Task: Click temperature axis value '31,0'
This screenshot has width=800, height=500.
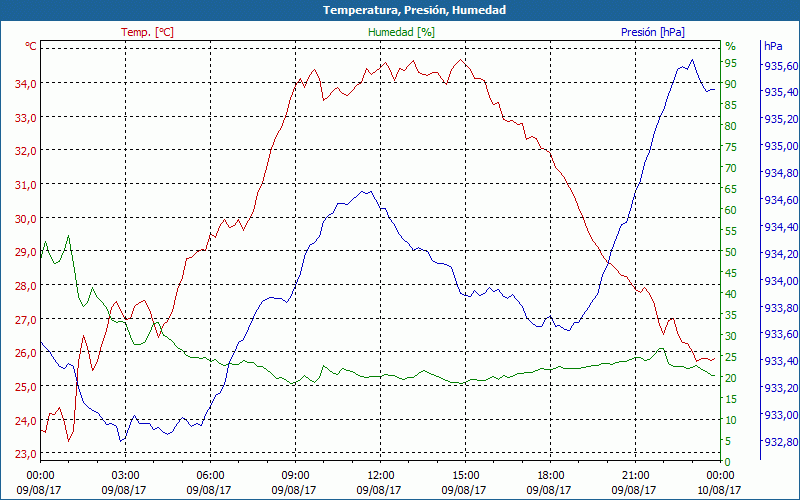Action: click(x=25, y=185)
